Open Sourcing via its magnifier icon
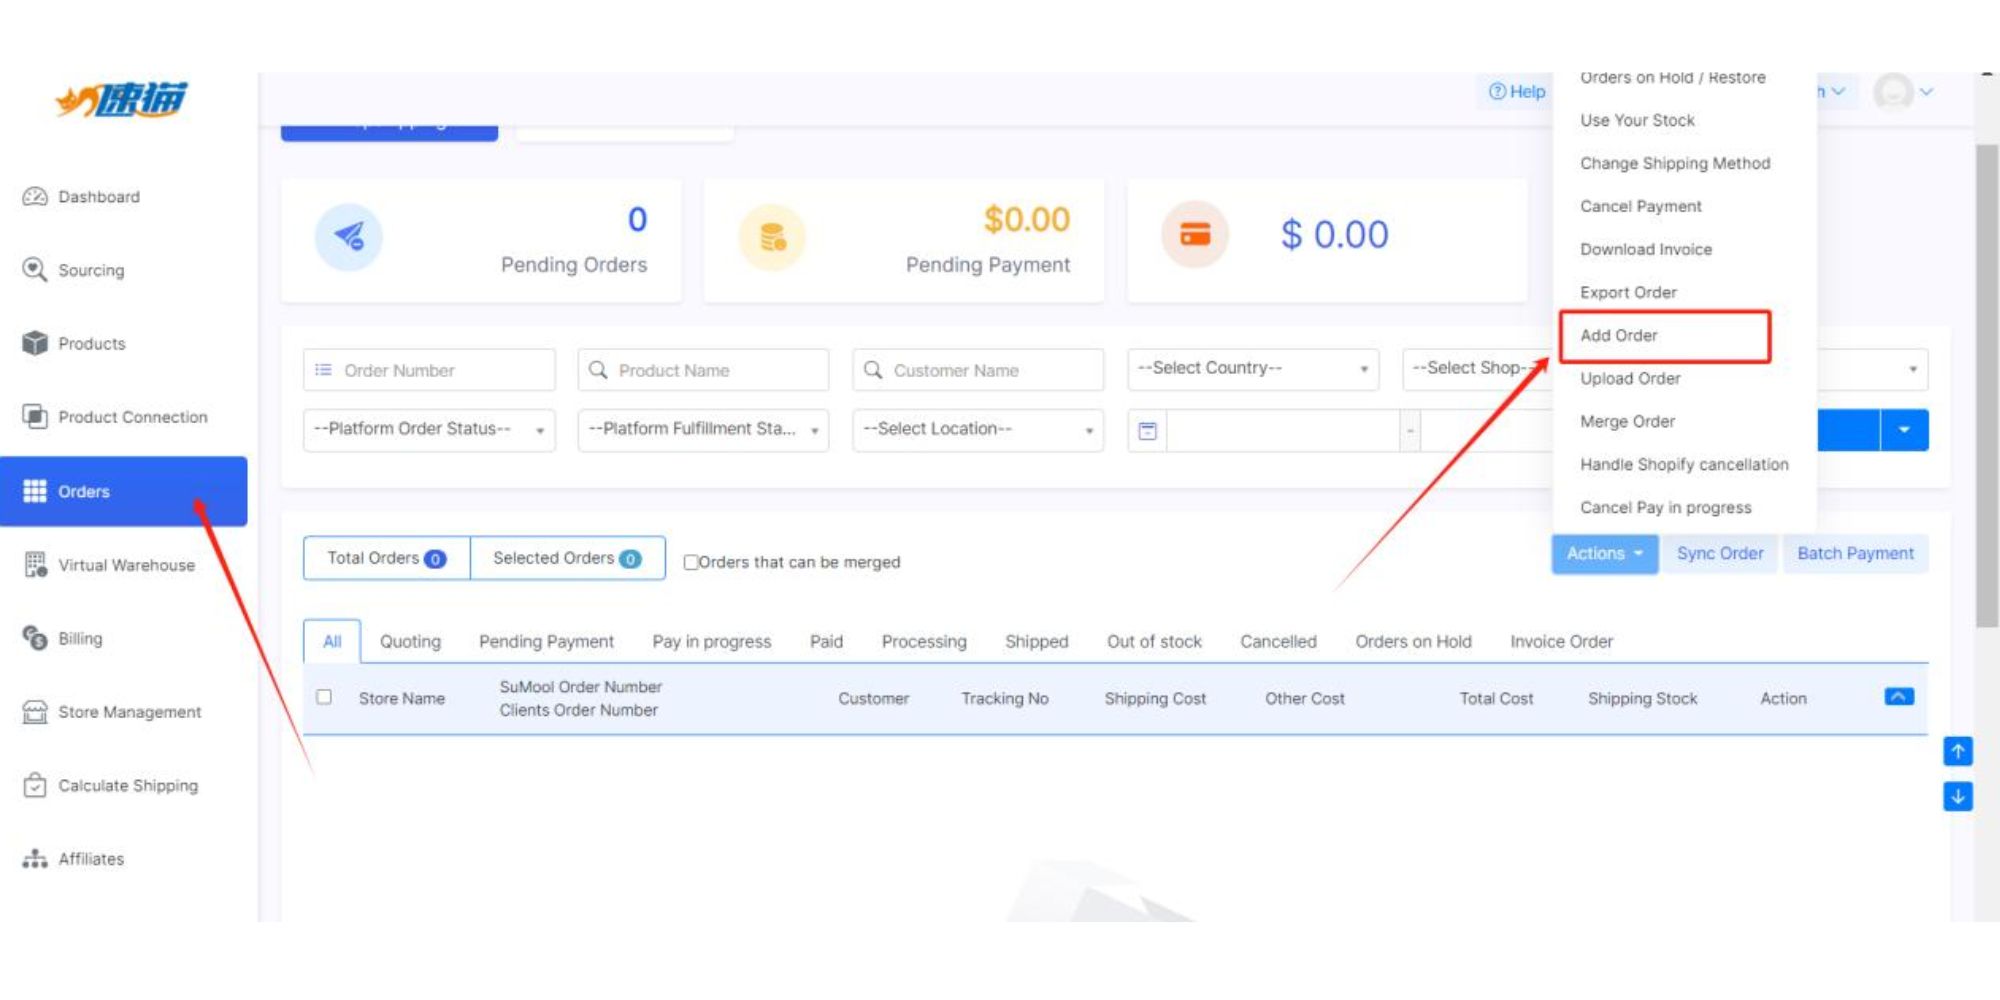This screenshot has height=1000, width=2000. 35,270
